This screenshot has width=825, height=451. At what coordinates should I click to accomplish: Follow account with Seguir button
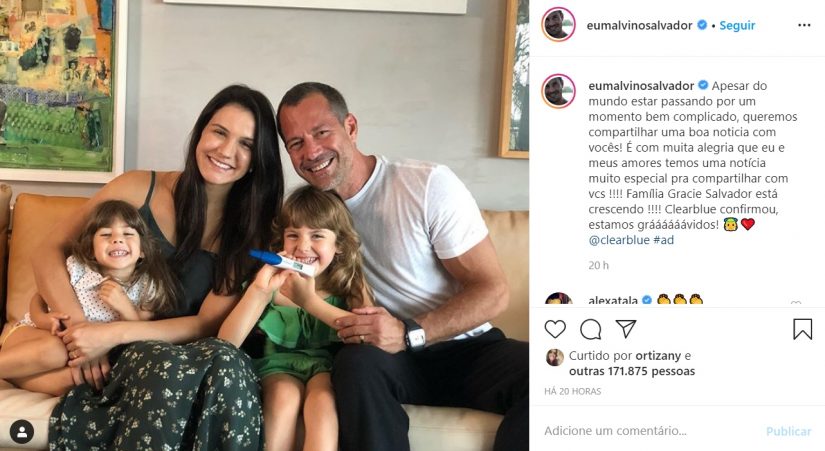737,25
